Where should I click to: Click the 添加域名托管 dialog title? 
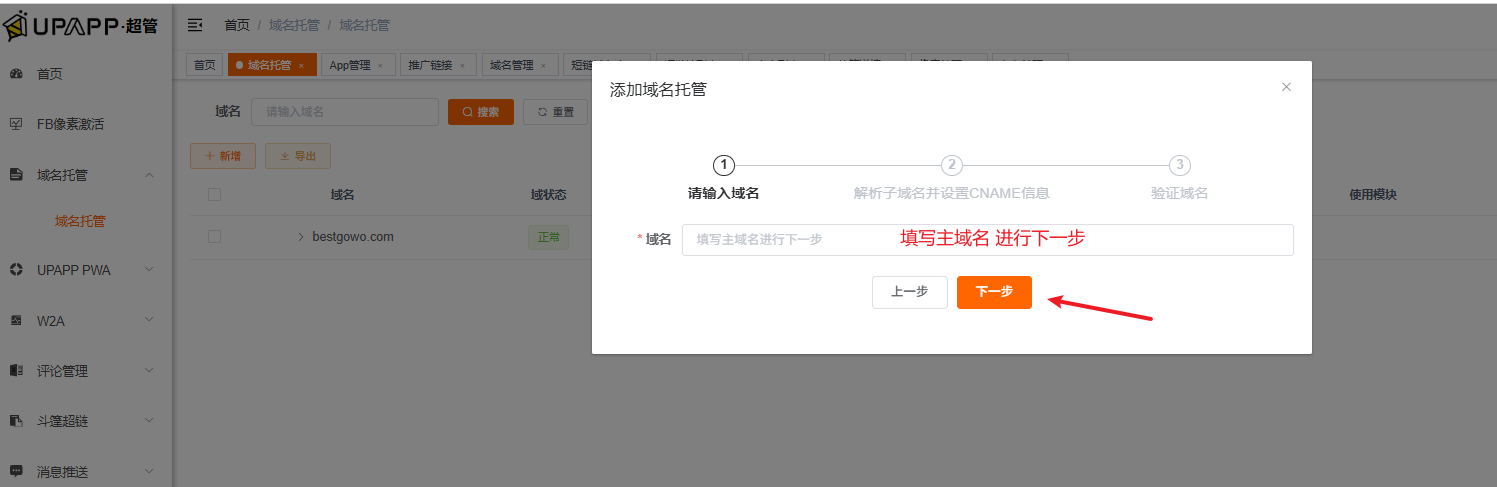point(658,90)
